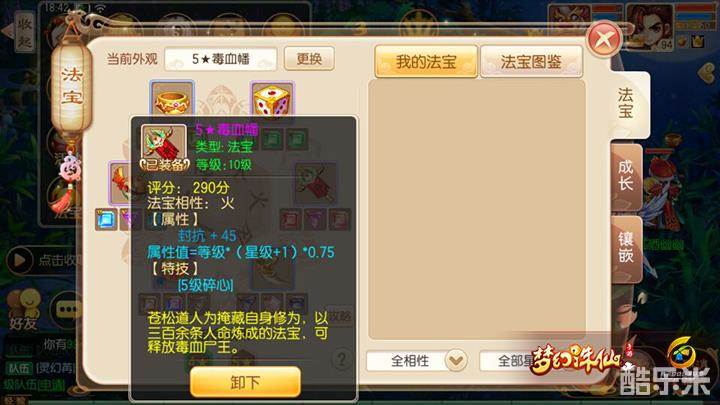
Task: Switch to 我的法宝 tab
Action: 426,62
